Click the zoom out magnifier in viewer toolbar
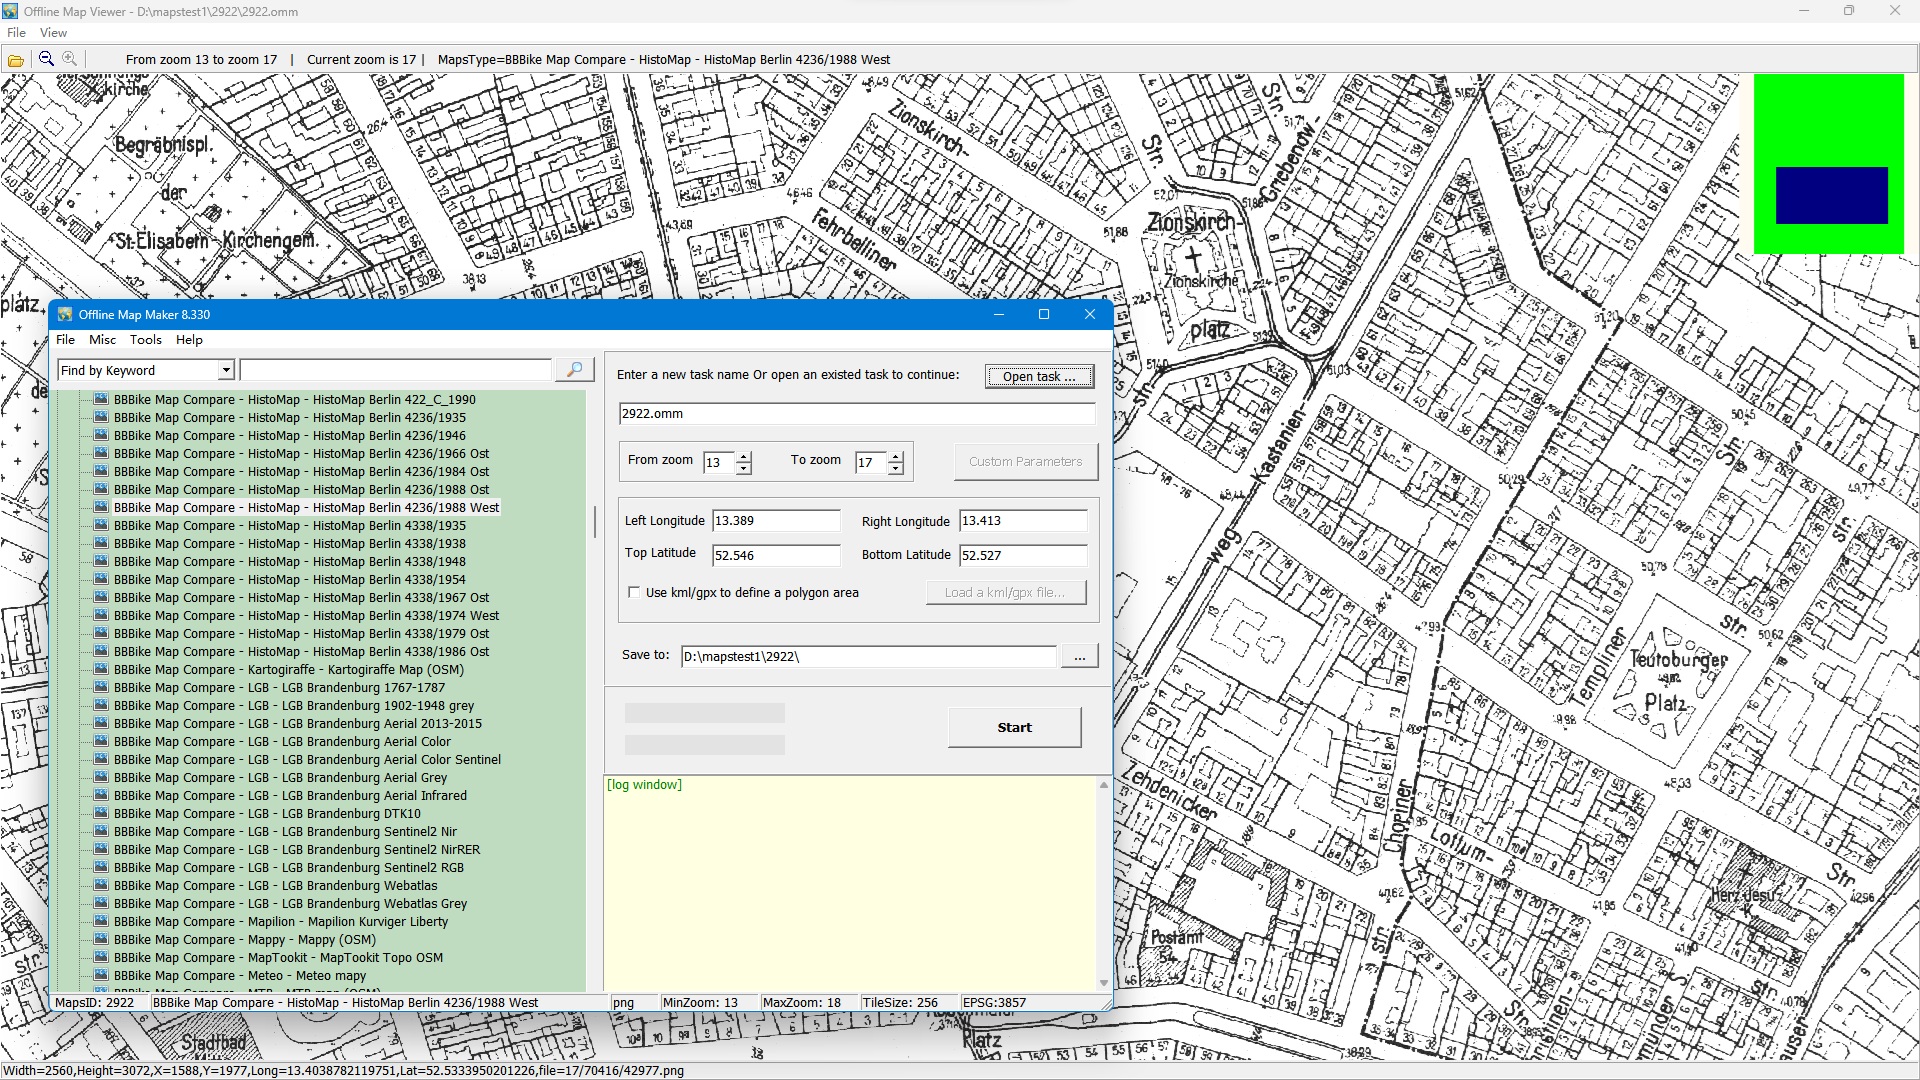This screenshot has height=1080, width=1920. (x=46, y=59)
